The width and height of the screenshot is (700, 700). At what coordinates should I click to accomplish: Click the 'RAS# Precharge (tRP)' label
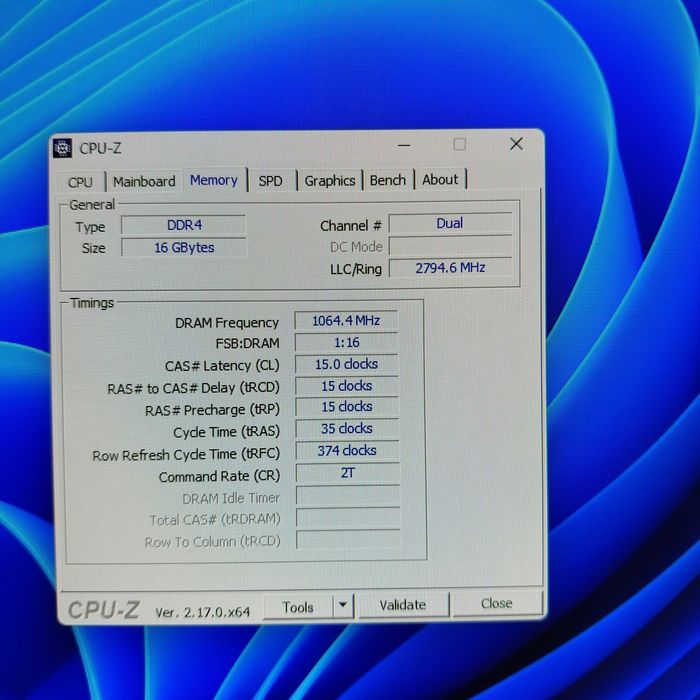coord(212,409)
